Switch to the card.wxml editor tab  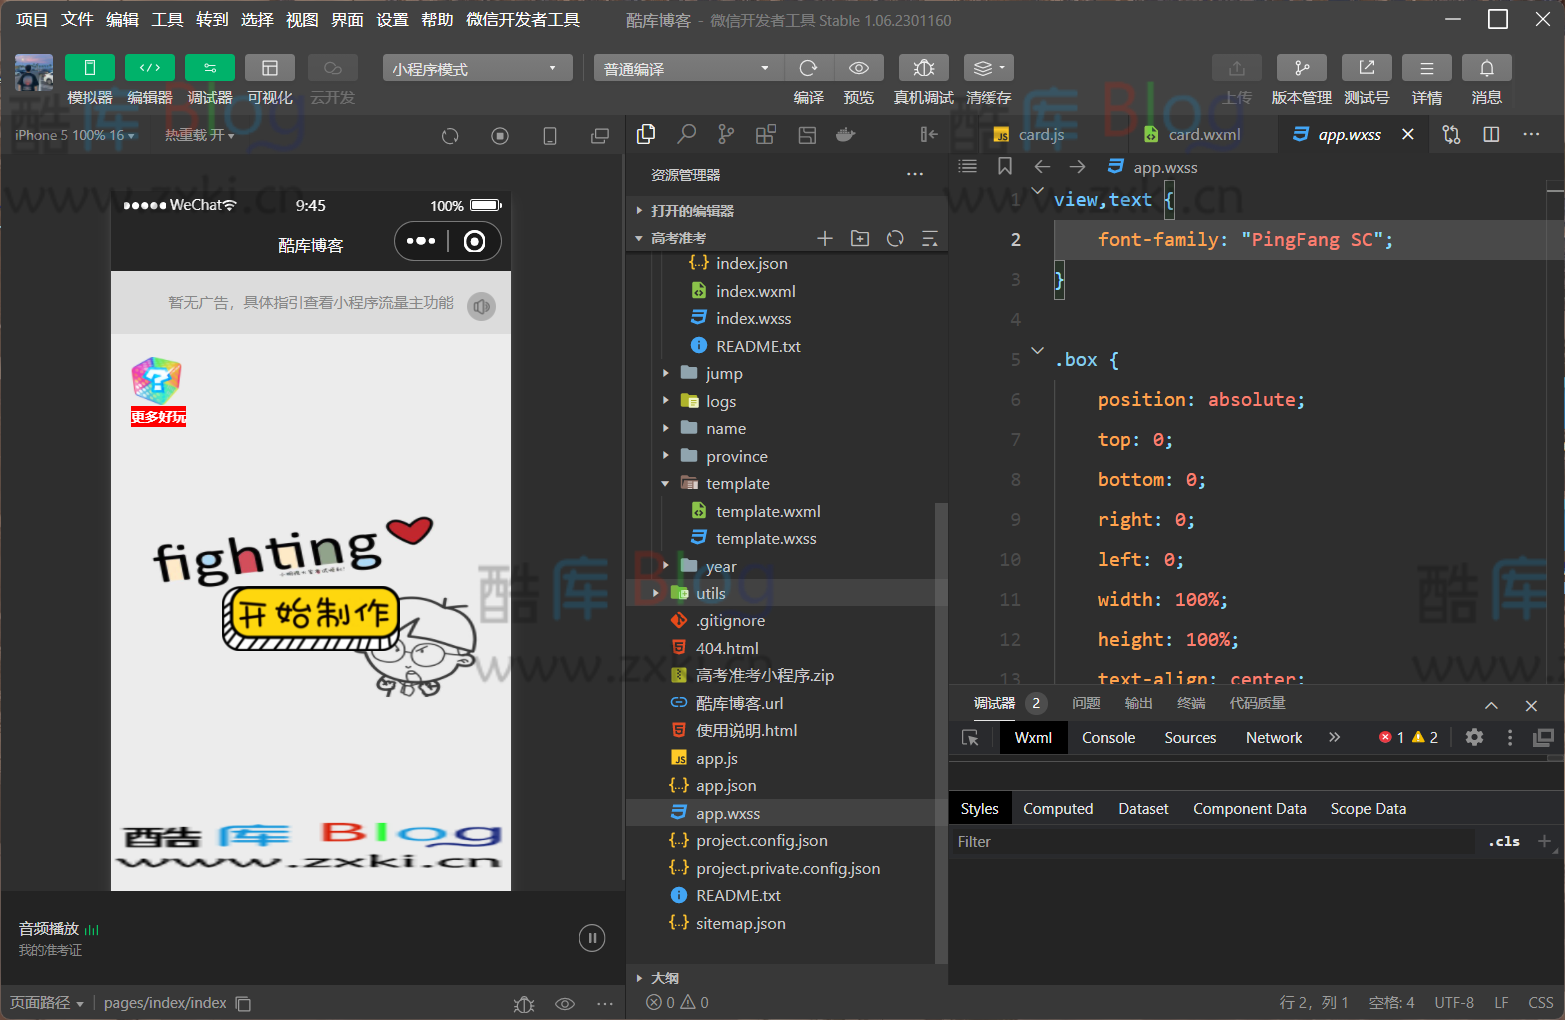point(1203,135)
